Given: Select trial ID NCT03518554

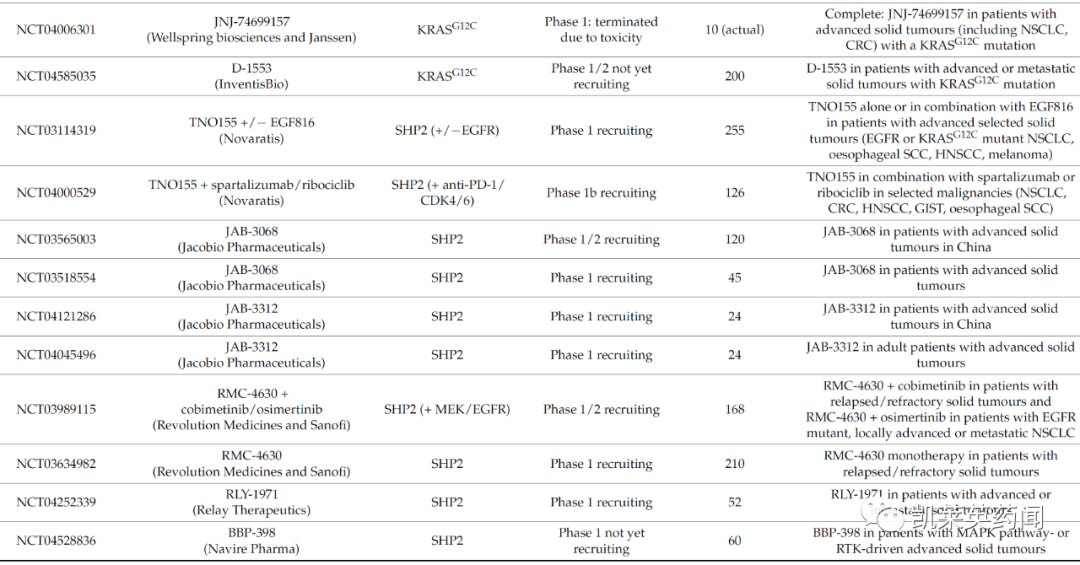Looking at the screenshot, I should pyautogui.click(x=56, y=278).
